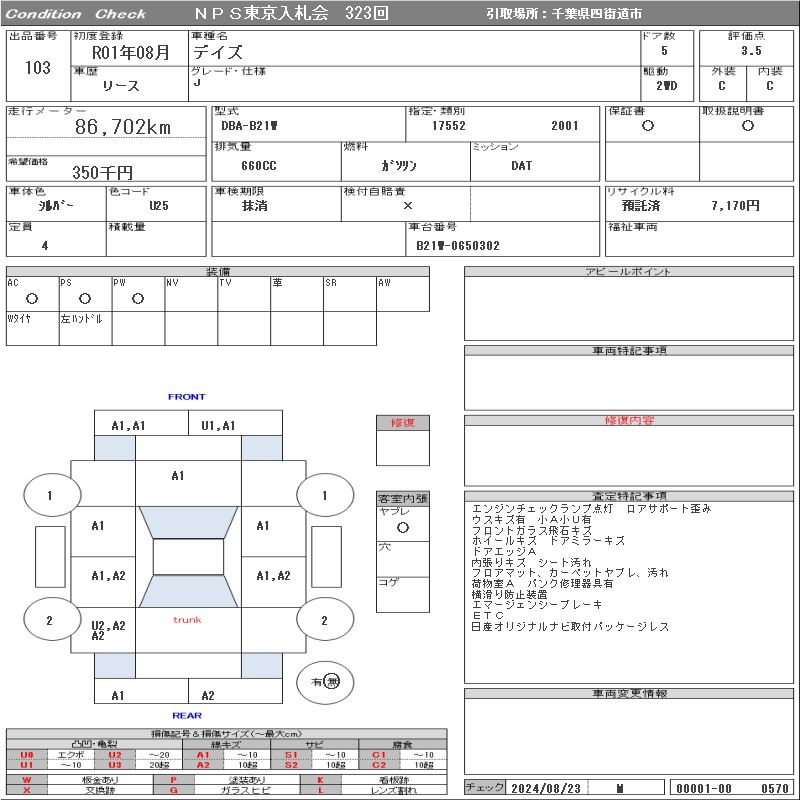The height and width of the screenshot is (800, 800).
Task: Select the chassis number "B21W-0650302"
Action: coord(458,246)
